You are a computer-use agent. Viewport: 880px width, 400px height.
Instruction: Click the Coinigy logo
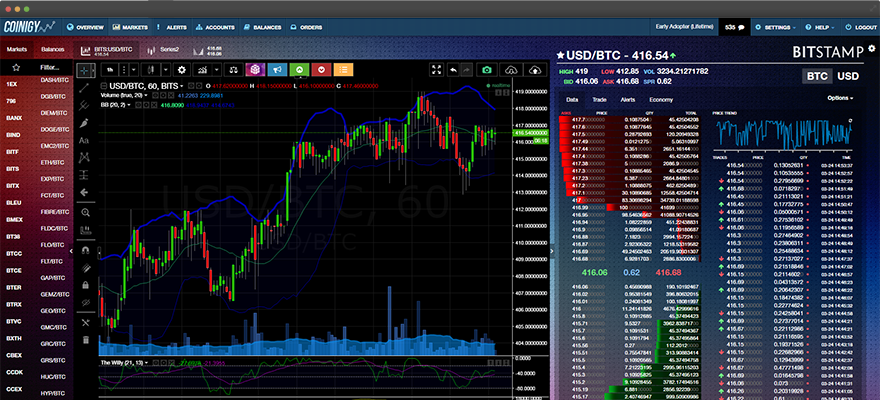29,26
